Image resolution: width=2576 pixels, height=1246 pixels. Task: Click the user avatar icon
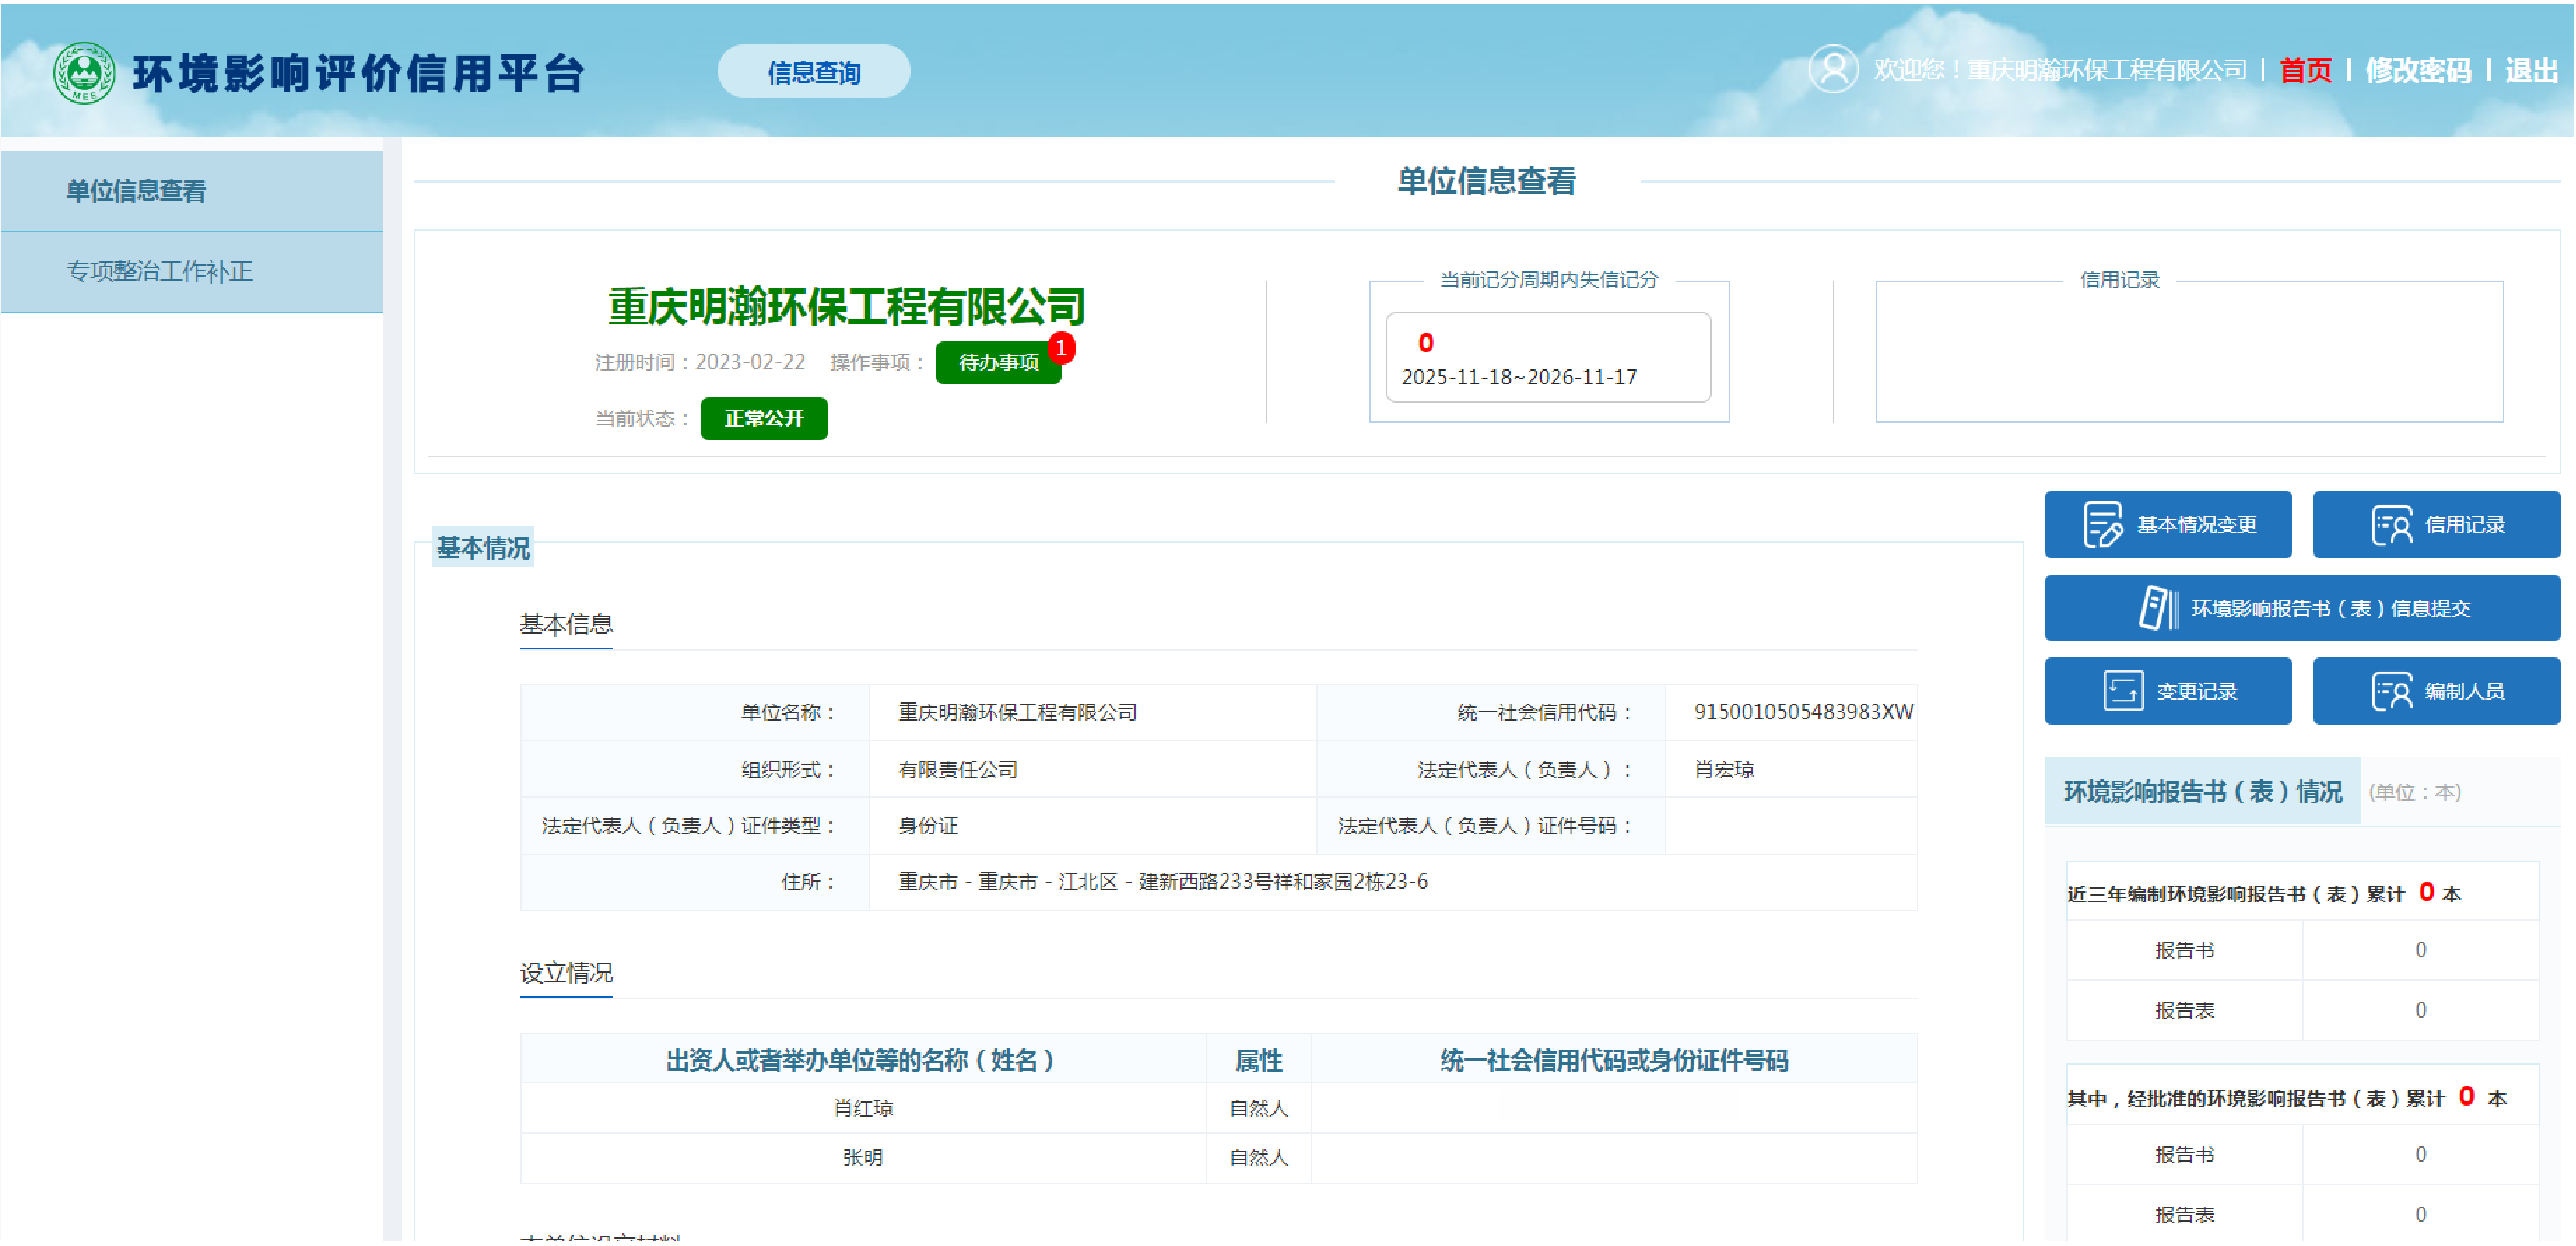1833,69
